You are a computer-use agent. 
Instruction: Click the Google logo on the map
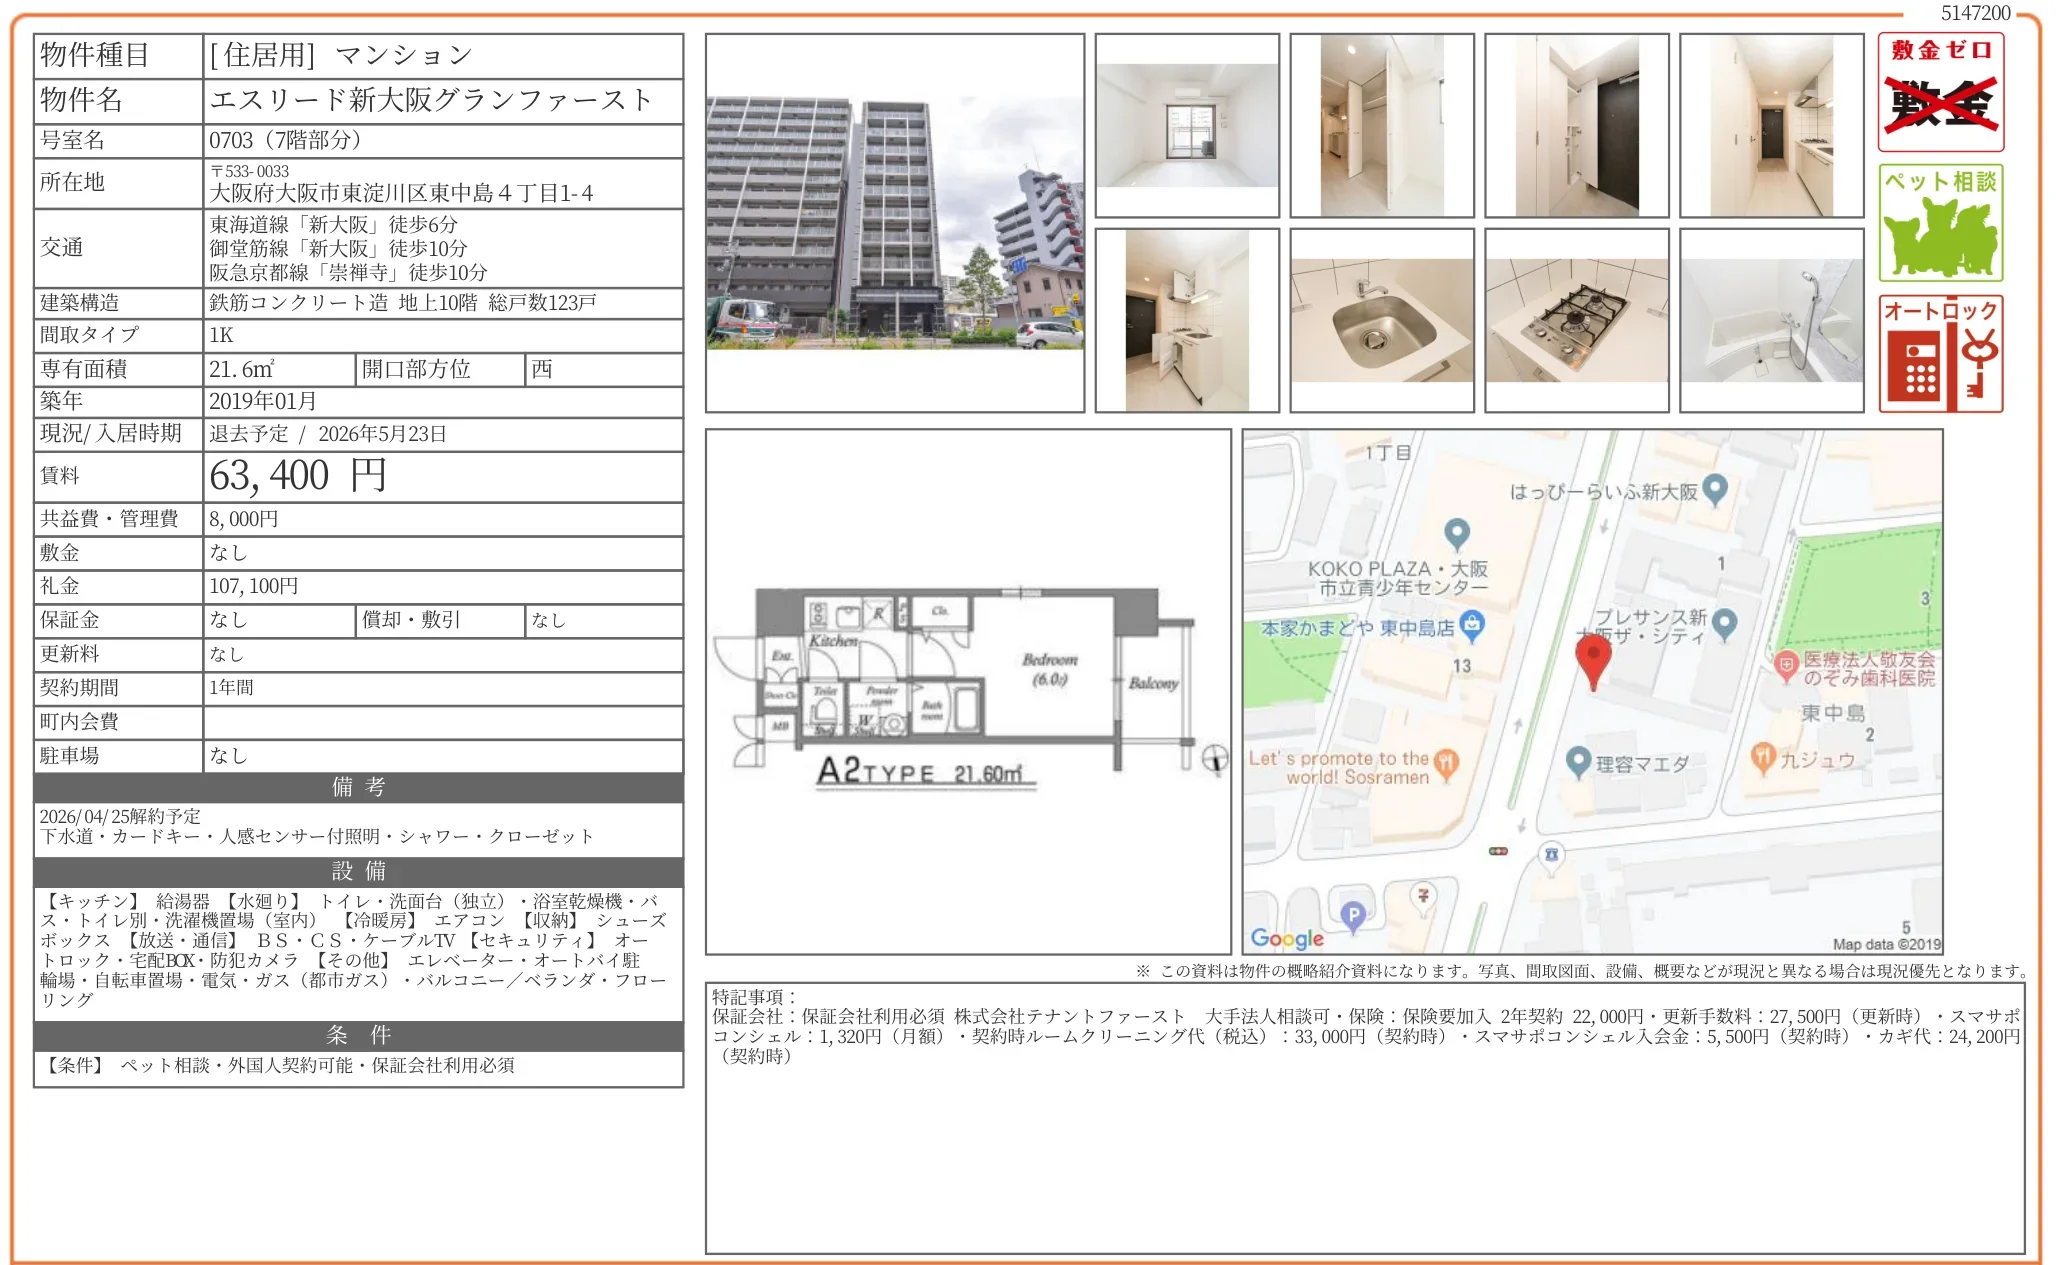click(1288, 938)
